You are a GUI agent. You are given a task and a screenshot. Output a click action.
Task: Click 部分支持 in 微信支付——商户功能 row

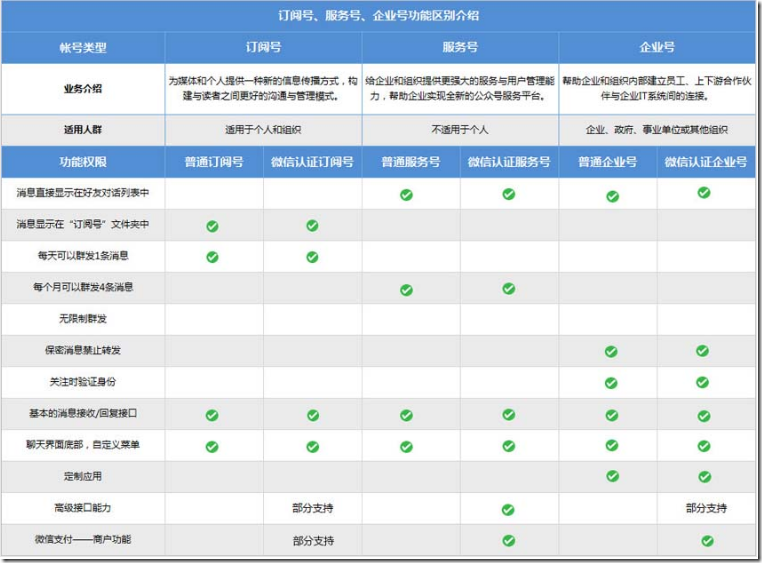click(313, 541)
